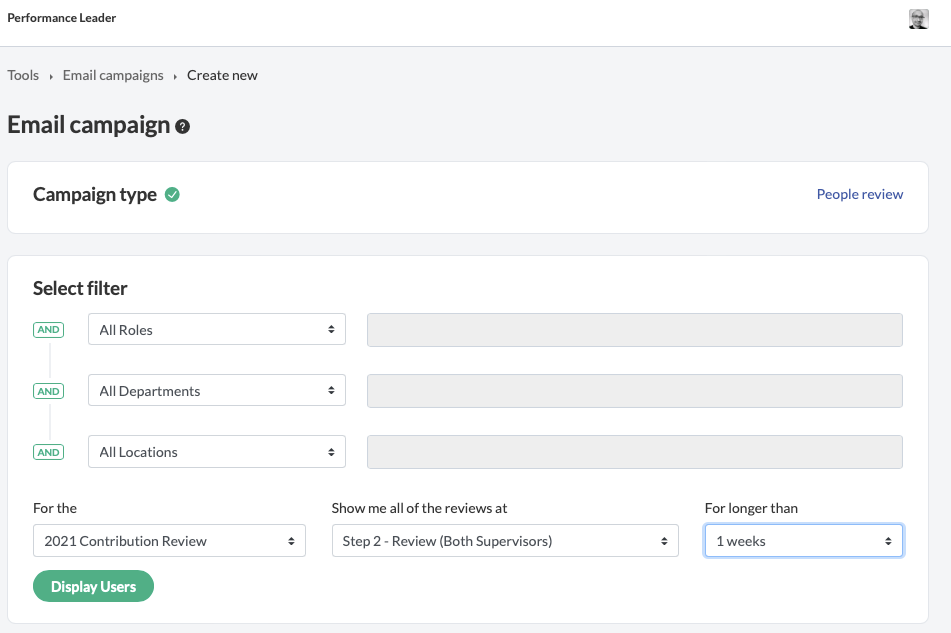Open the Step 2 - Review step dropdown
Image resolution: width=951 pixels, height=633 pixels.
click(504, 541)
